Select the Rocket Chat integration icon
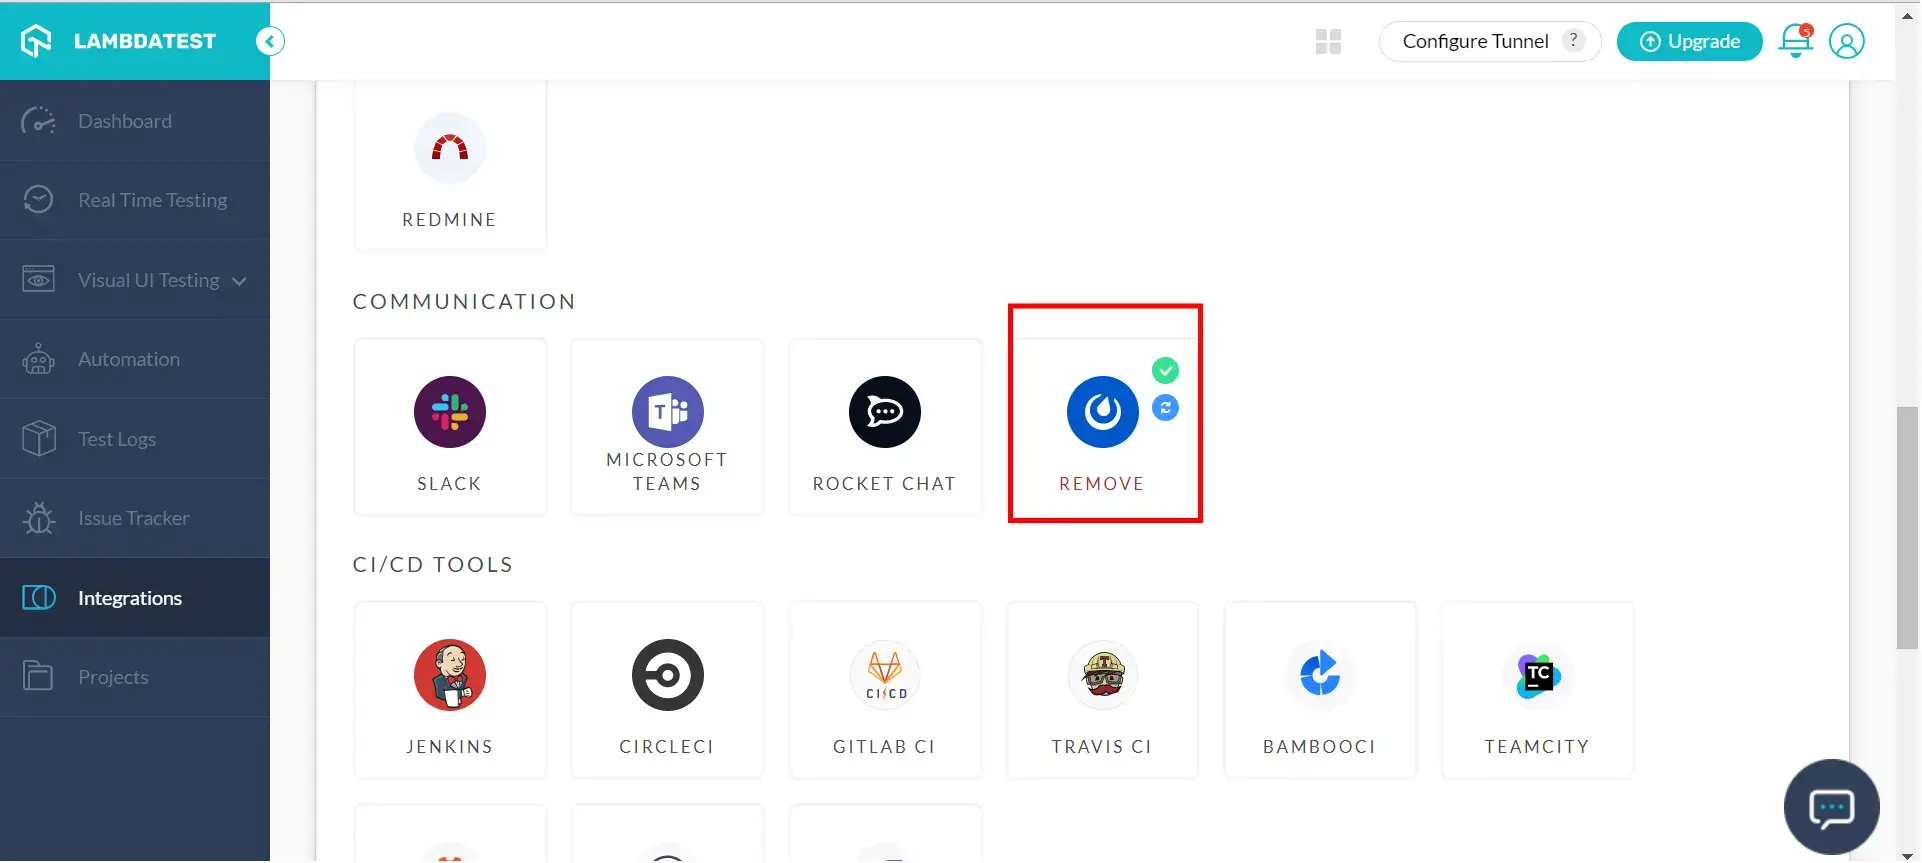This screenshot has width=1922, height=863. point(884,412)
